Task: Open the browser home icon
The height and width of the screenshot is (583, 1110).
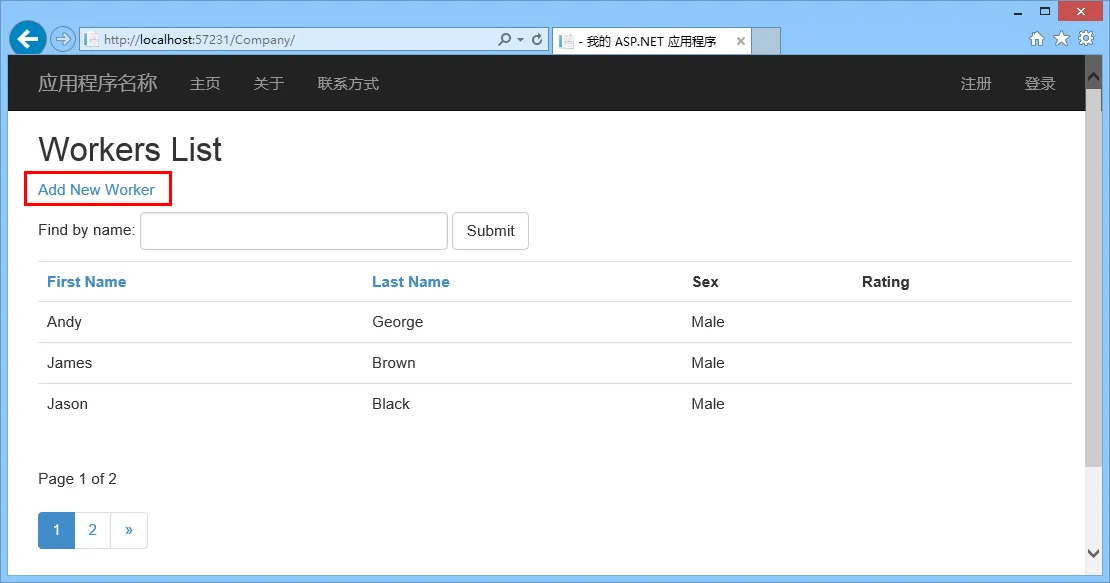Action: click(x=1037, y=39)
